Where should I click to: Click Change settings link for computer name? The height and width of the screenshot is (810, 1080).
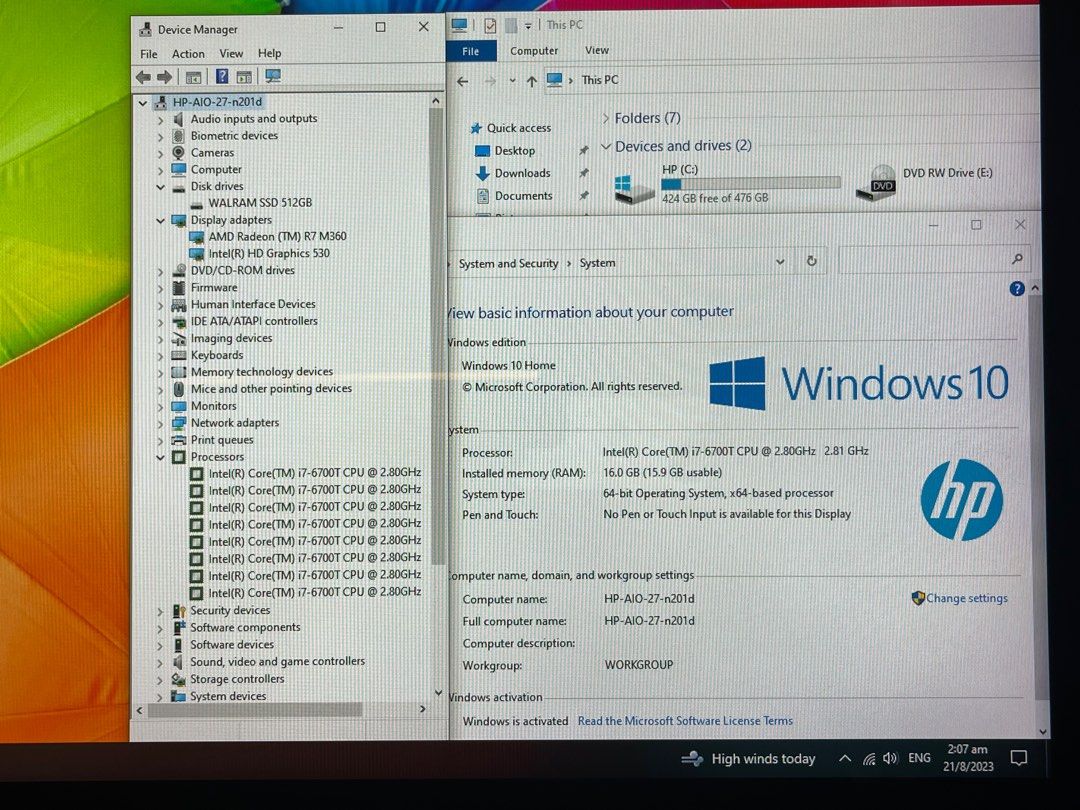pos(966,599)
